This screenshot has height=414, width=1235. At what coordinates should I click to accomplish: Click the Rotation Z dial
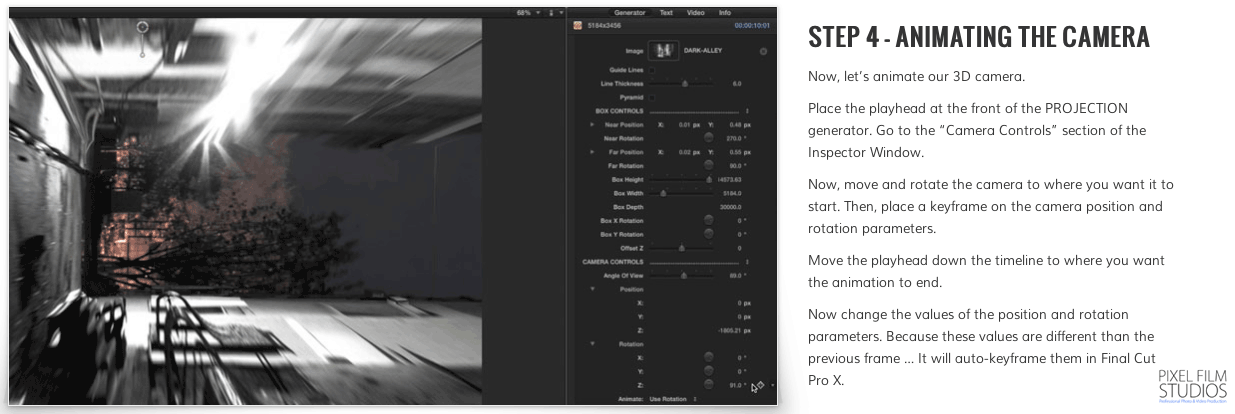708,384
